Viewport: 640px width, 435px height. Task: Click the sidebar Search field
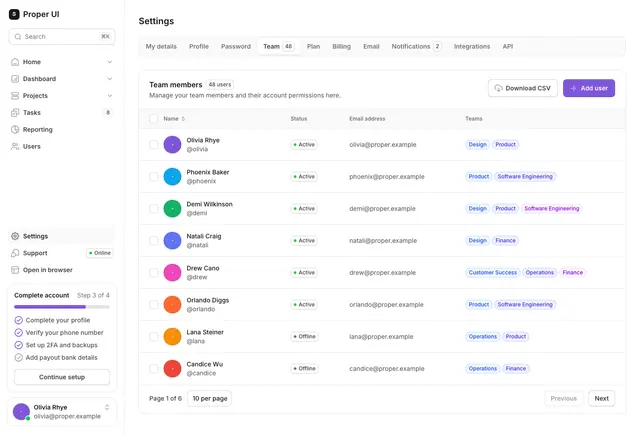(62, 37)
